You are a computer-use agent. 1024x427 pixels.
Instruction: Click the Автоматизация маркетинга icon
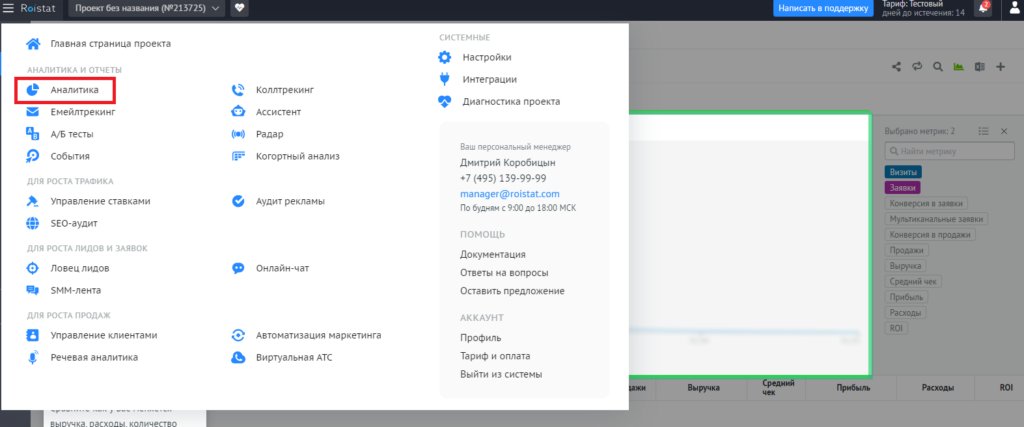point(238,336)
